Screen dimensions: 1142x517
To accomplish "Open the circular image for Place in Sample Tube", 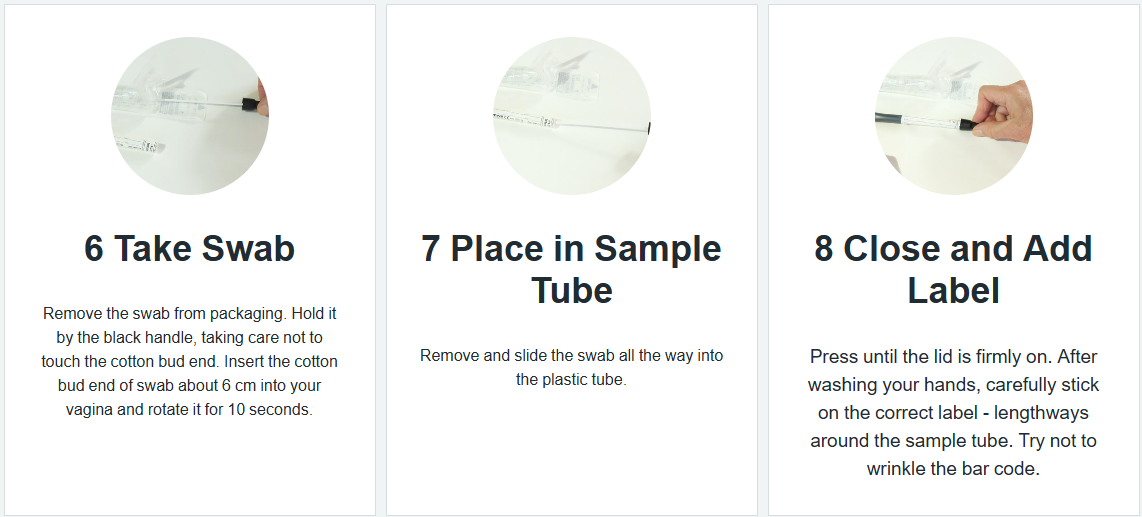I will [572, 116].
